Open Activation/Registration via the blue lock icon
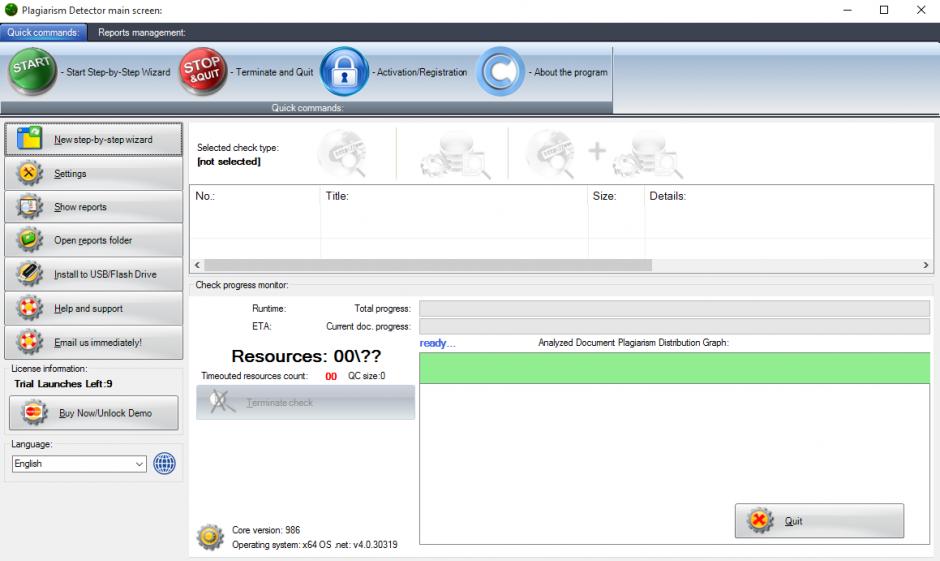 click(344, 72)
